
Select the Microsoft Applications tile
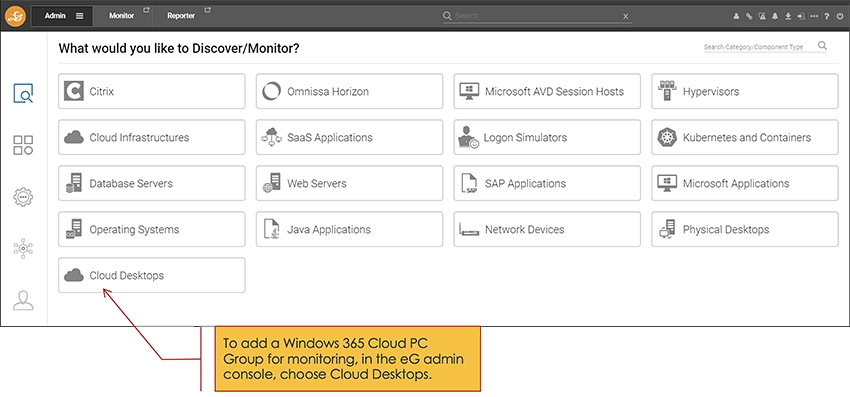click(x=745, y=183)
